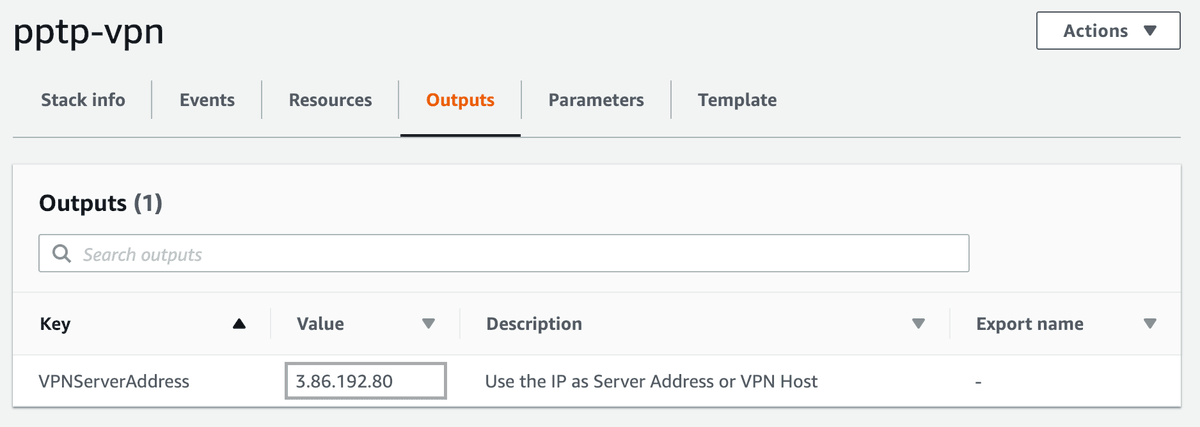Click the Description column sort arrow
Screen dimensions: 1200x427
coord(918,324)
